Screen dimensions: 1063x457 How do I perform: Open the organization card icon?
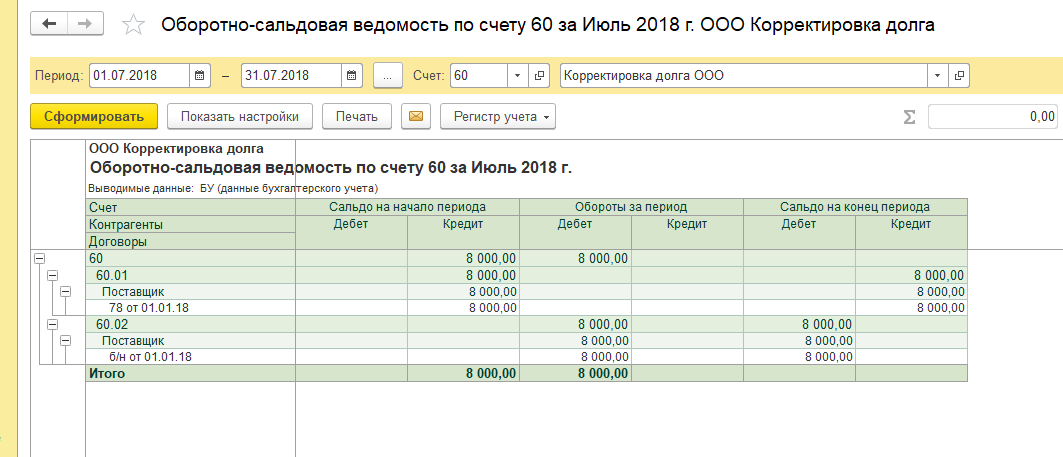click(x=959, y=75)
